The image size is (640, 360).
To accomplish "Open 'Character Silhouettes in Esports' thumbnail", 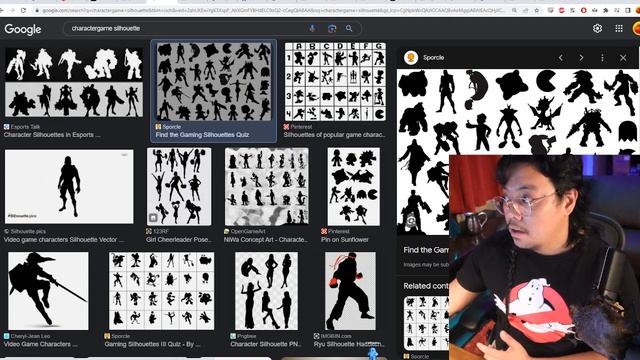I will pyautogui.click(x=74, y=82).
